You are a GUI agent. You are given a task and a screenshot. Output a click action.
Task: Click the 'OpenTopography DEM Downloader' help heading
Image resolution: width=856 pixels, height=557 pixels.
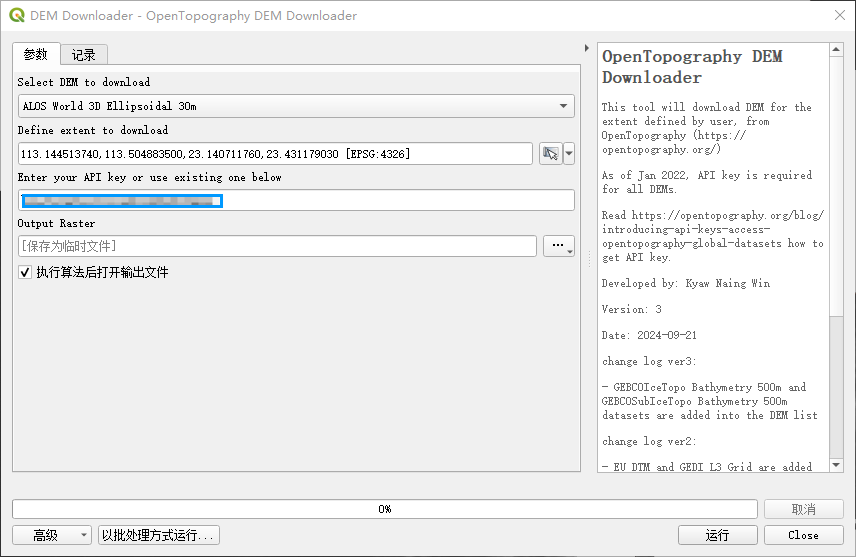click(692, 67)
